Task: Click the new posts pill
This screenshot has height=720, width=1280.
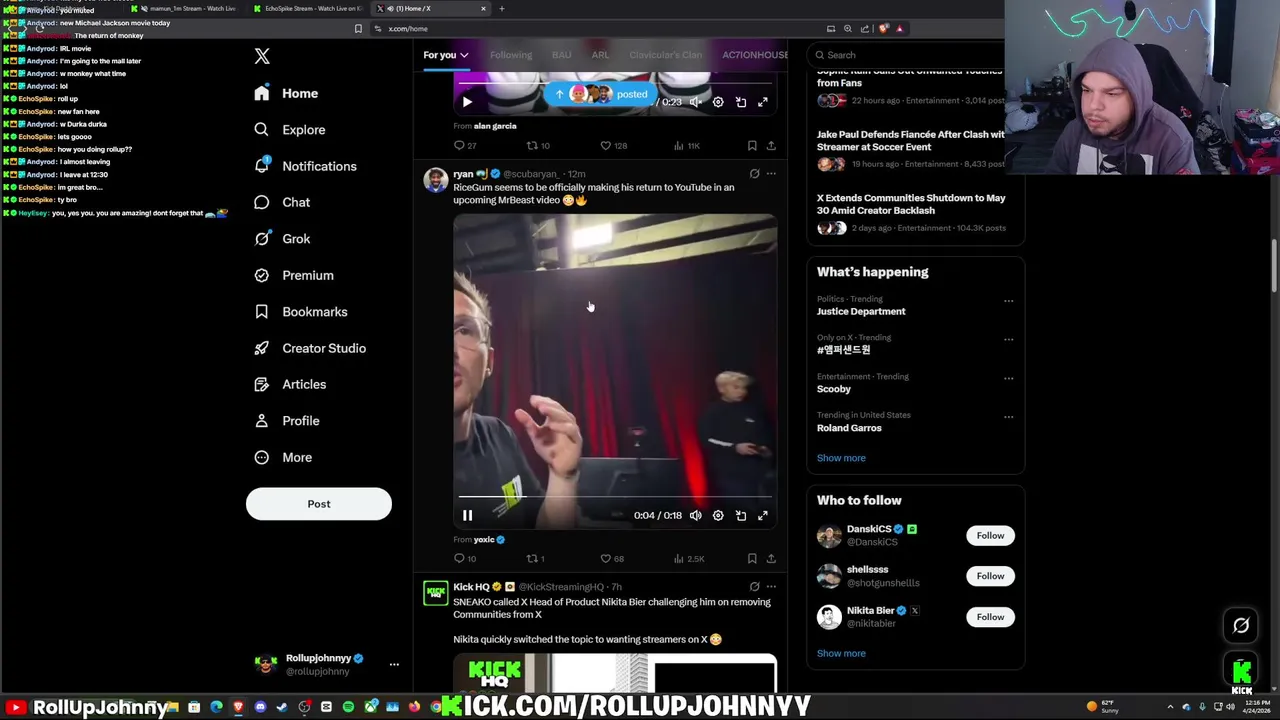Action: click(603, 94)
